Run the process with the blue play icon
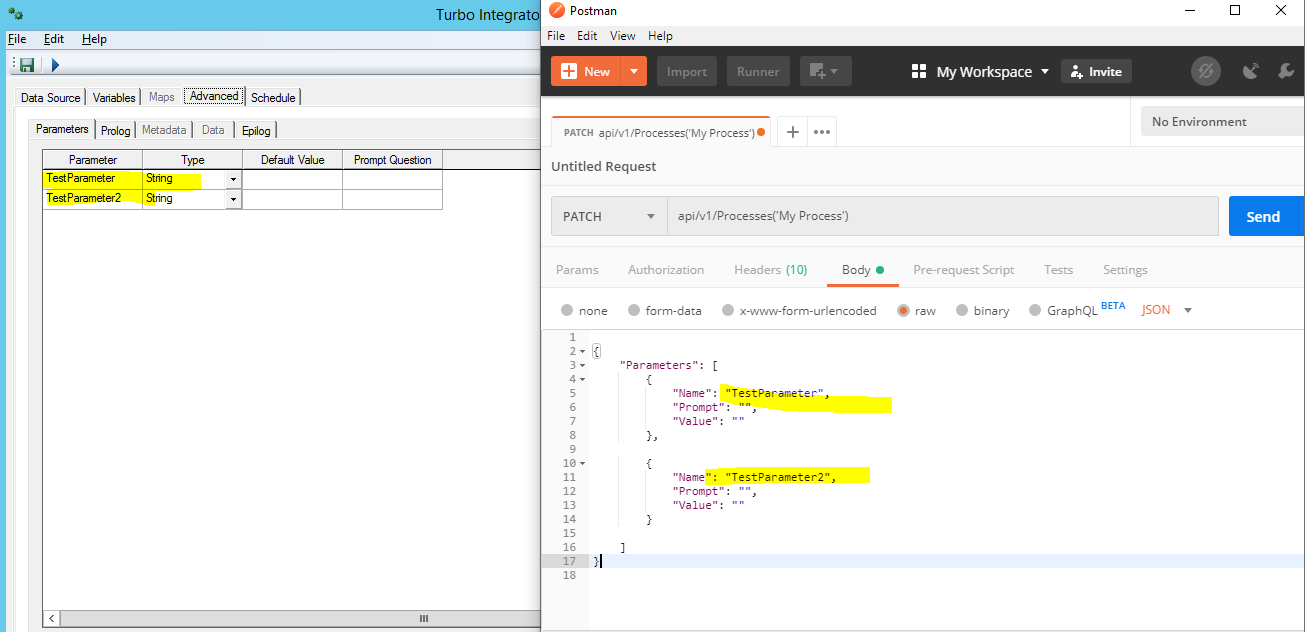The width and height of the screenshot is (1305, 632). point(55,65)
